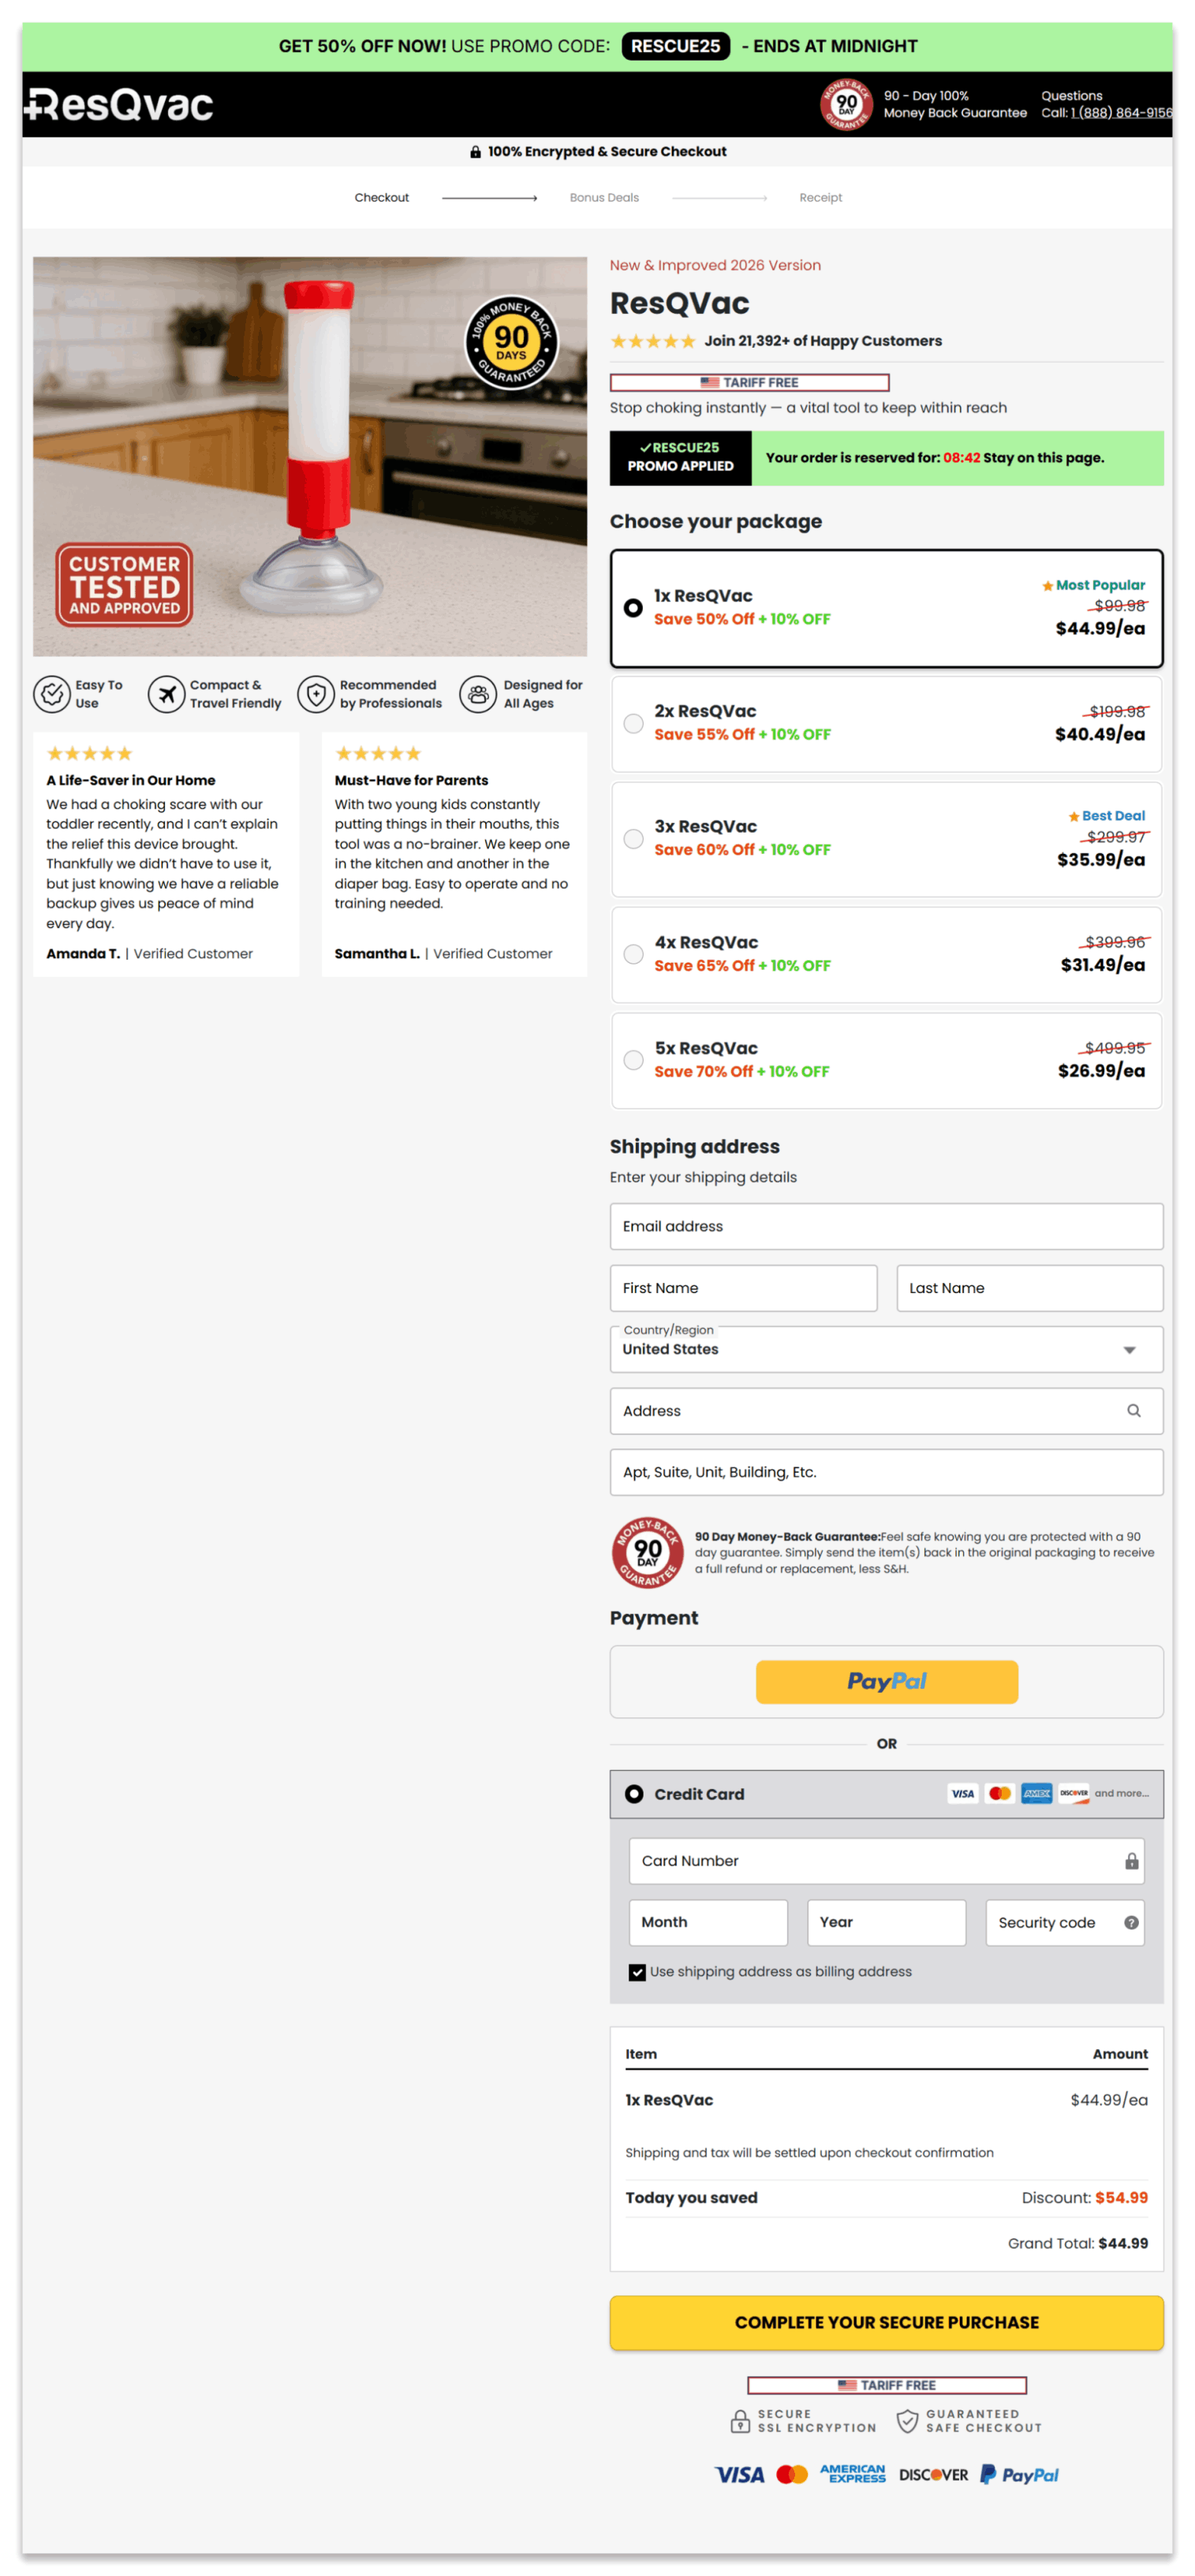Click the footer PayPal logo
This screenshot has width=1195, height=2576.
[1019, 2475]
